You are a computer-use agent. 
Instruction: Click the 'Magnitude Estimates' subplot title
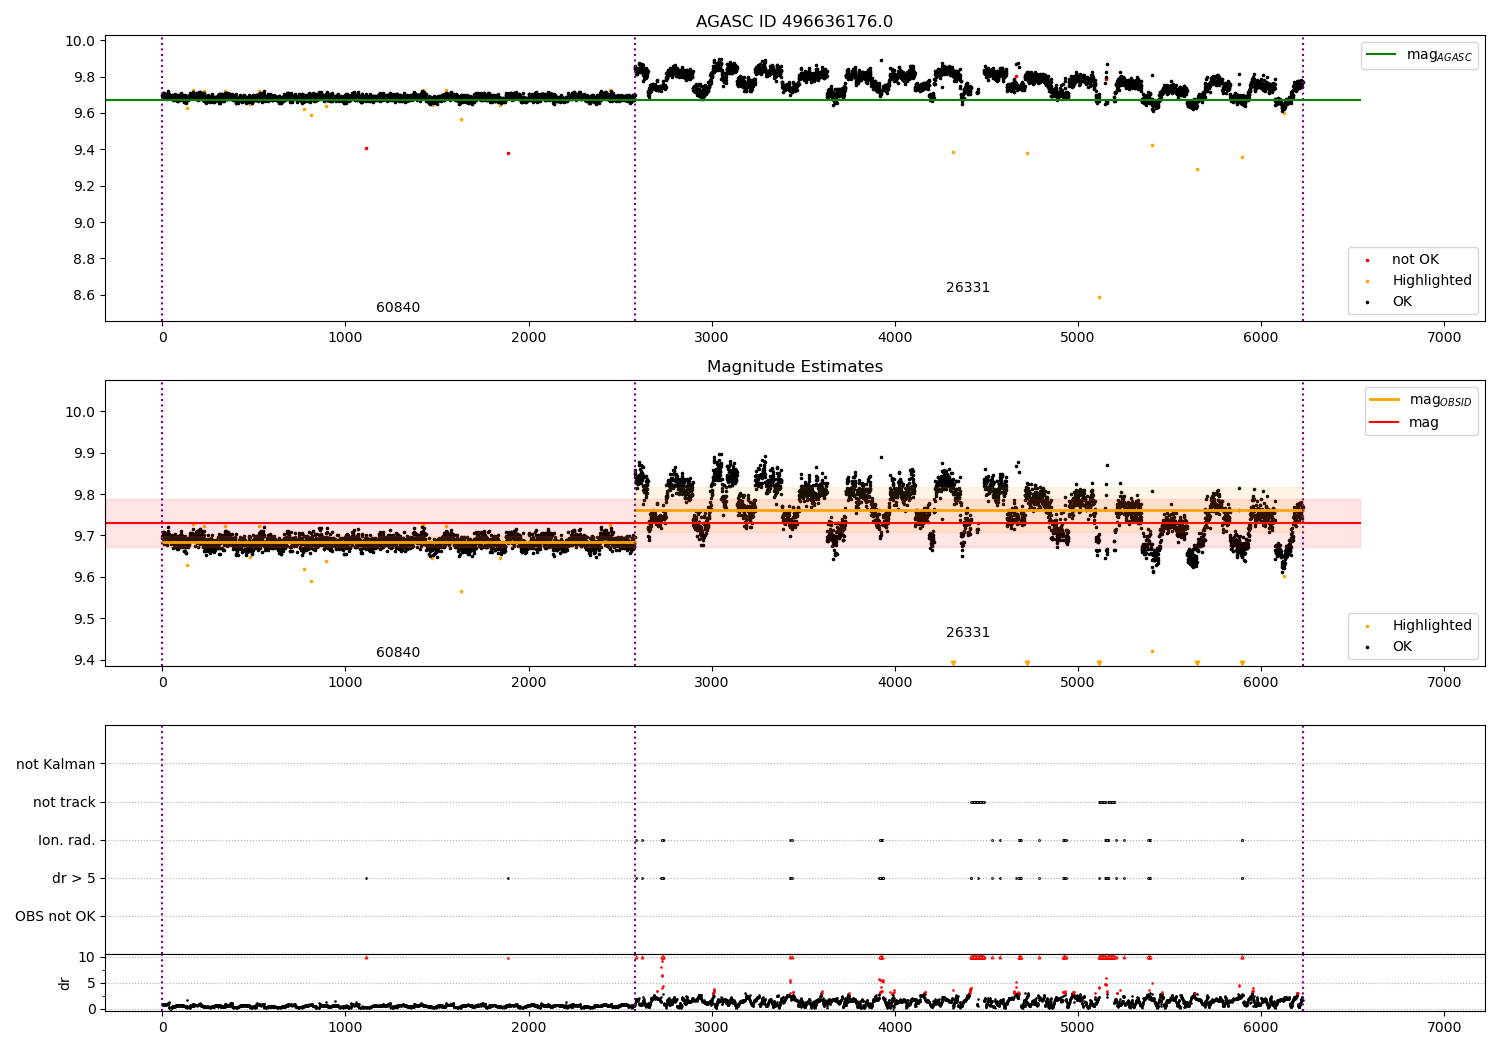coord(794,367)
